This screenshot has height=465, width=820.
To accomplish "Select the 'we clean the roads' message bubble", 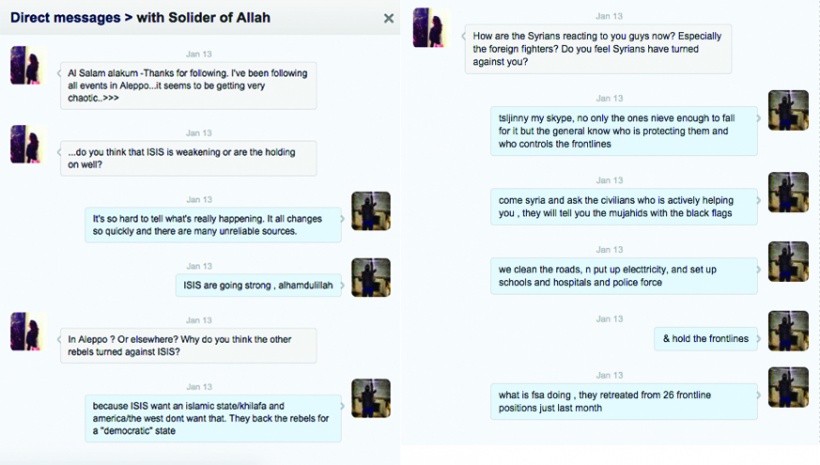I will [624, 276].
